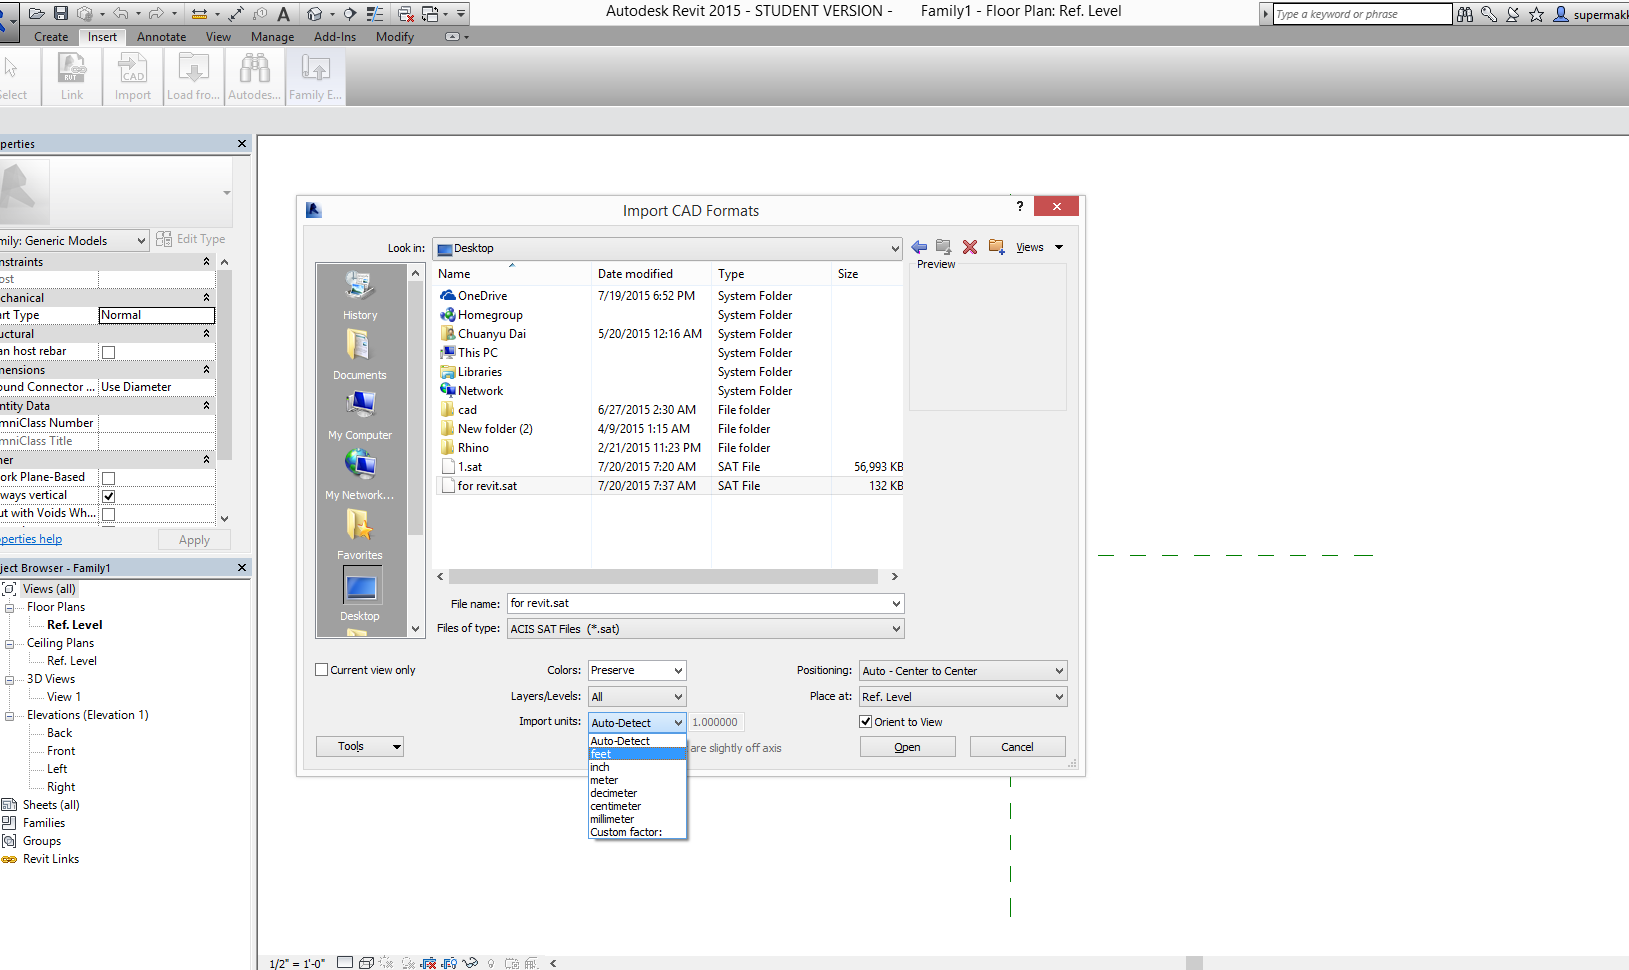Collapse the Elevations (Elevation 1) tree node

(9, 716)
